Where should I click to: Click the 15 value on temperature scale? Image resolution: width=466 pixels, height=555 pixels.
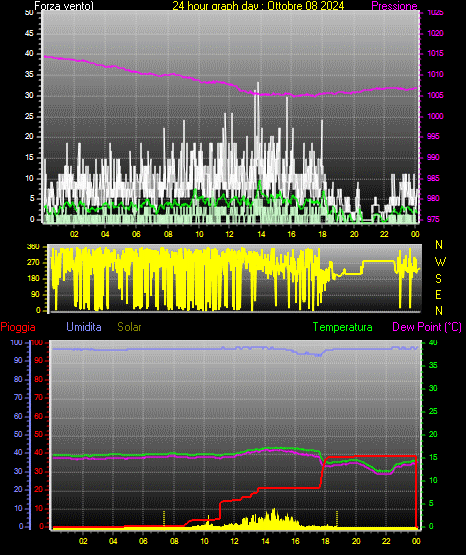point(433,457)
